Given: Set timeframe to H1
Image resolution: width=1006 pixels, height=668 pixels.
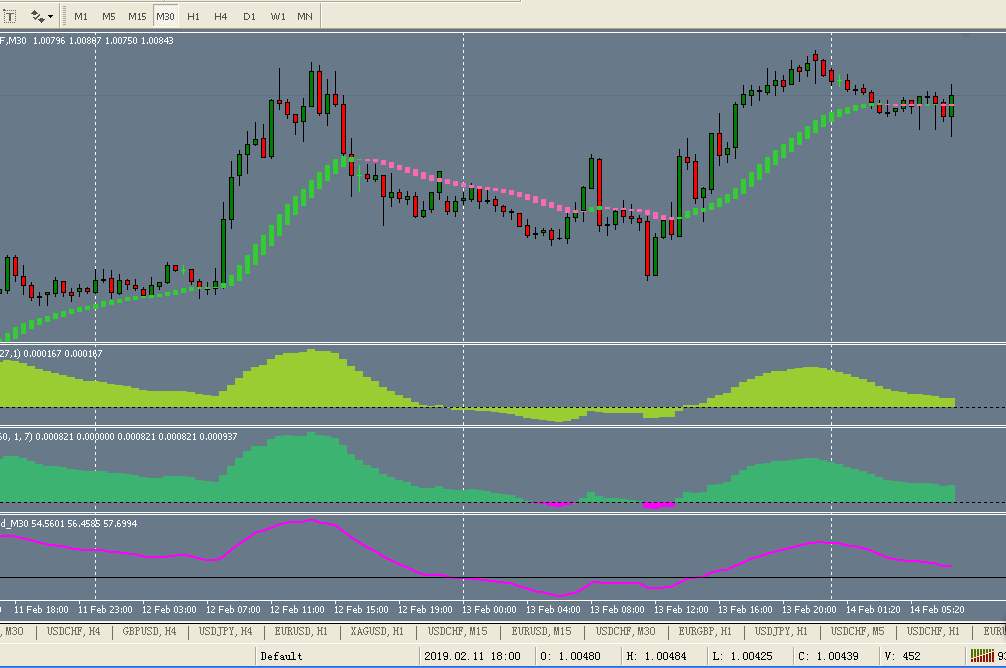Looking at the screenshot, I should coord(193,17).
